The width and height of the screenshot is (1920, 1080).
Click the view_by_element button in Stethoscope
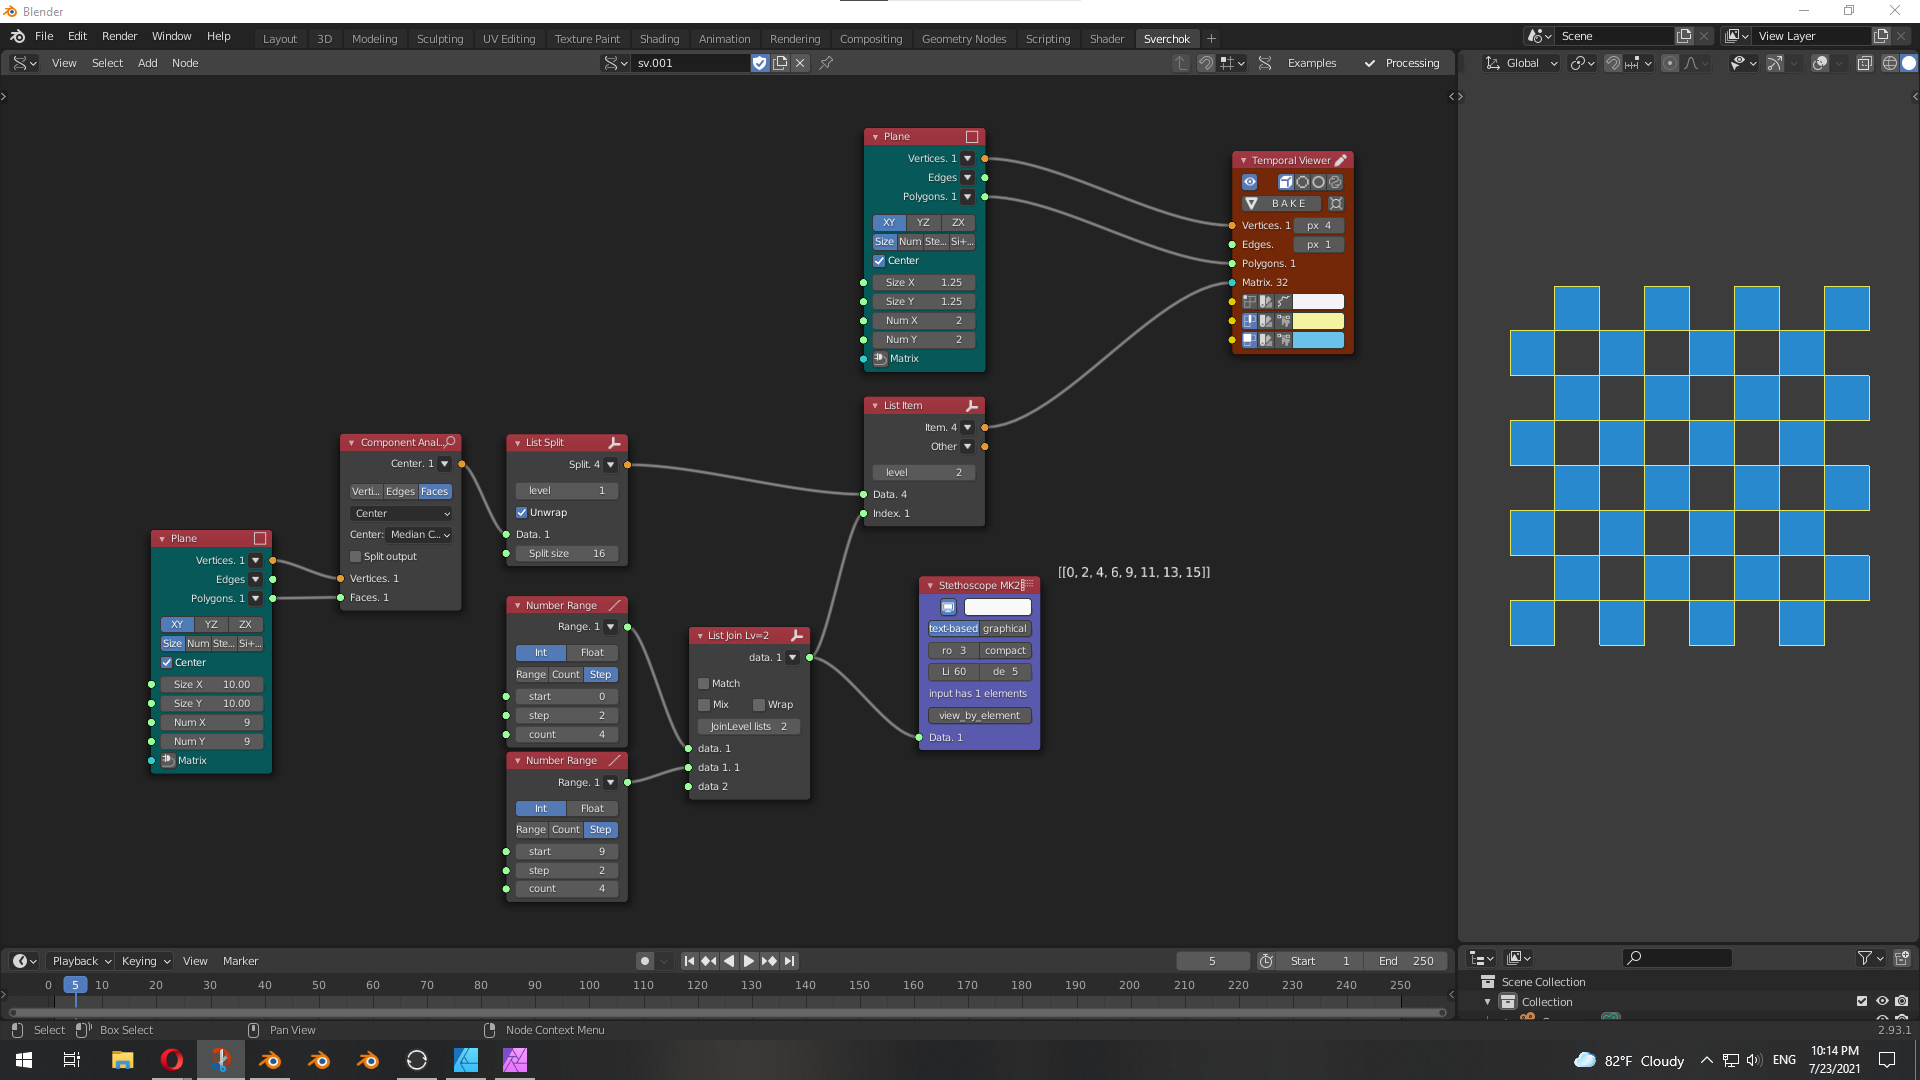tap(979, 715)
